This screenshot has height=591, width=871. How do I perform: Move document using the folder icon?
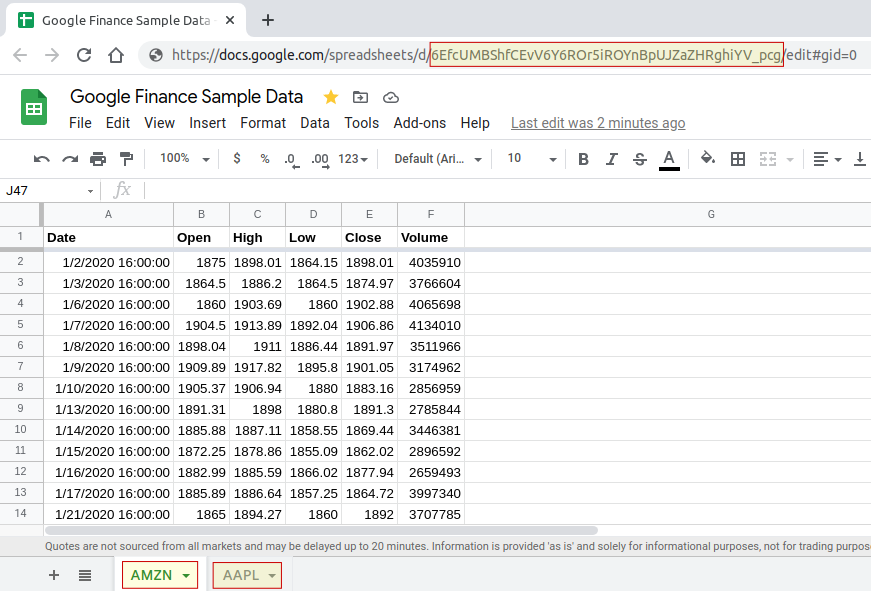coord(360,97)
